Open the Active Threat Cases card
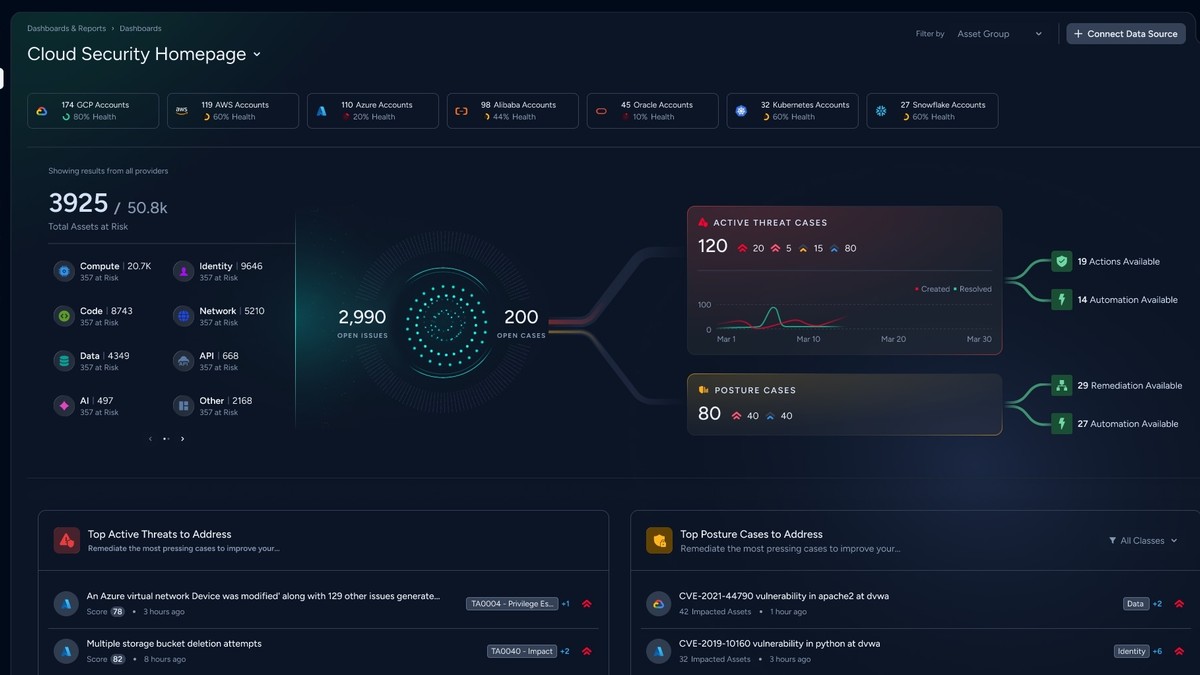The height and width of the screenshot is (675, 1200). [x=844, y=280]
